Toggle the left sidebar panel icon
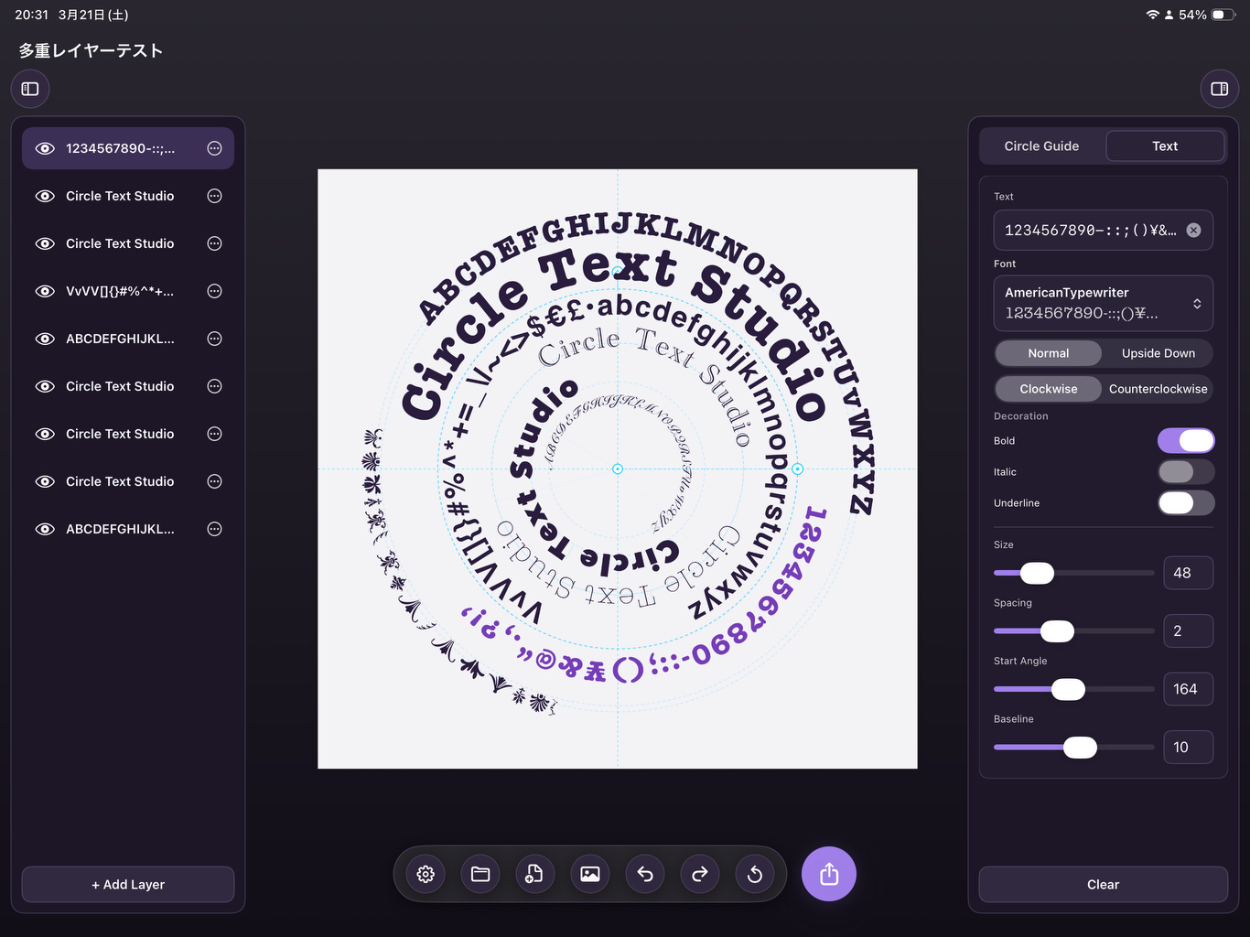1250x937 pixels. 30,89
